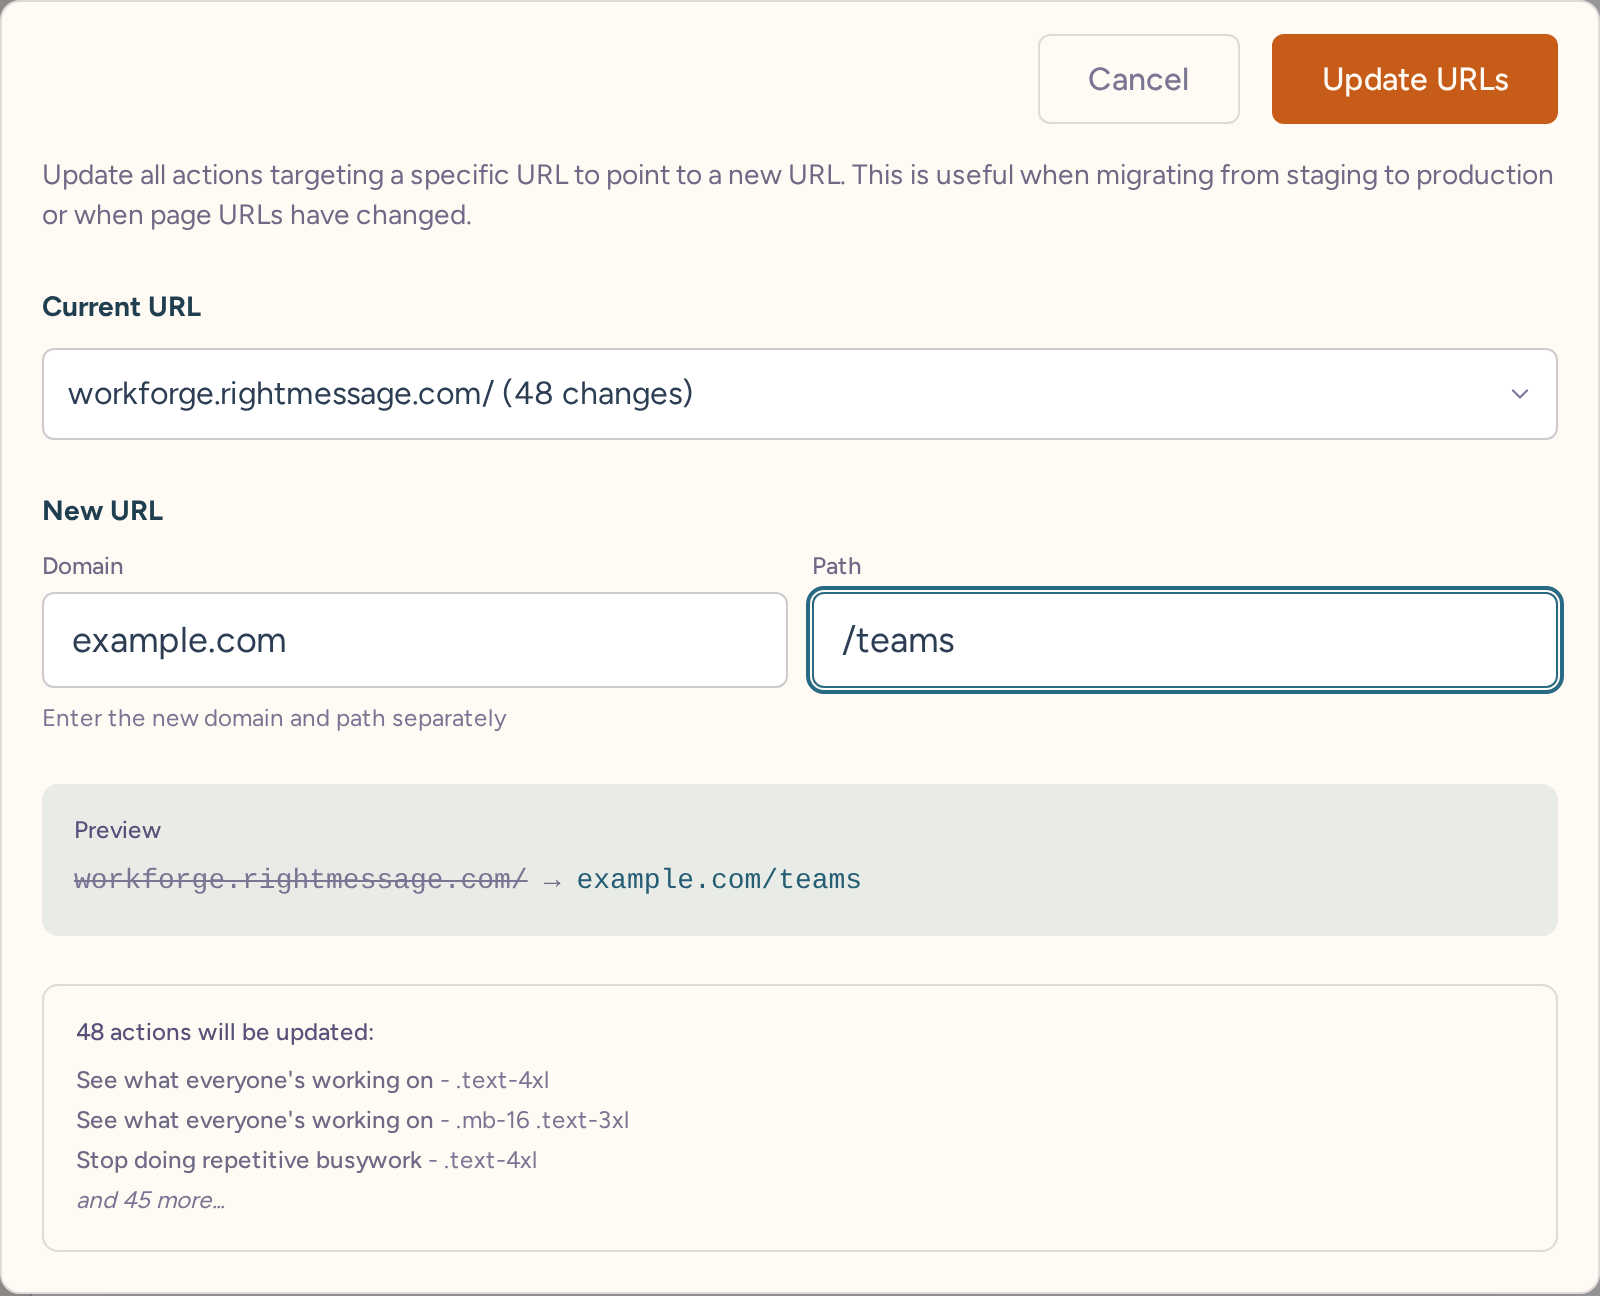Click the dropdown chevron arrow icon

1520,394
